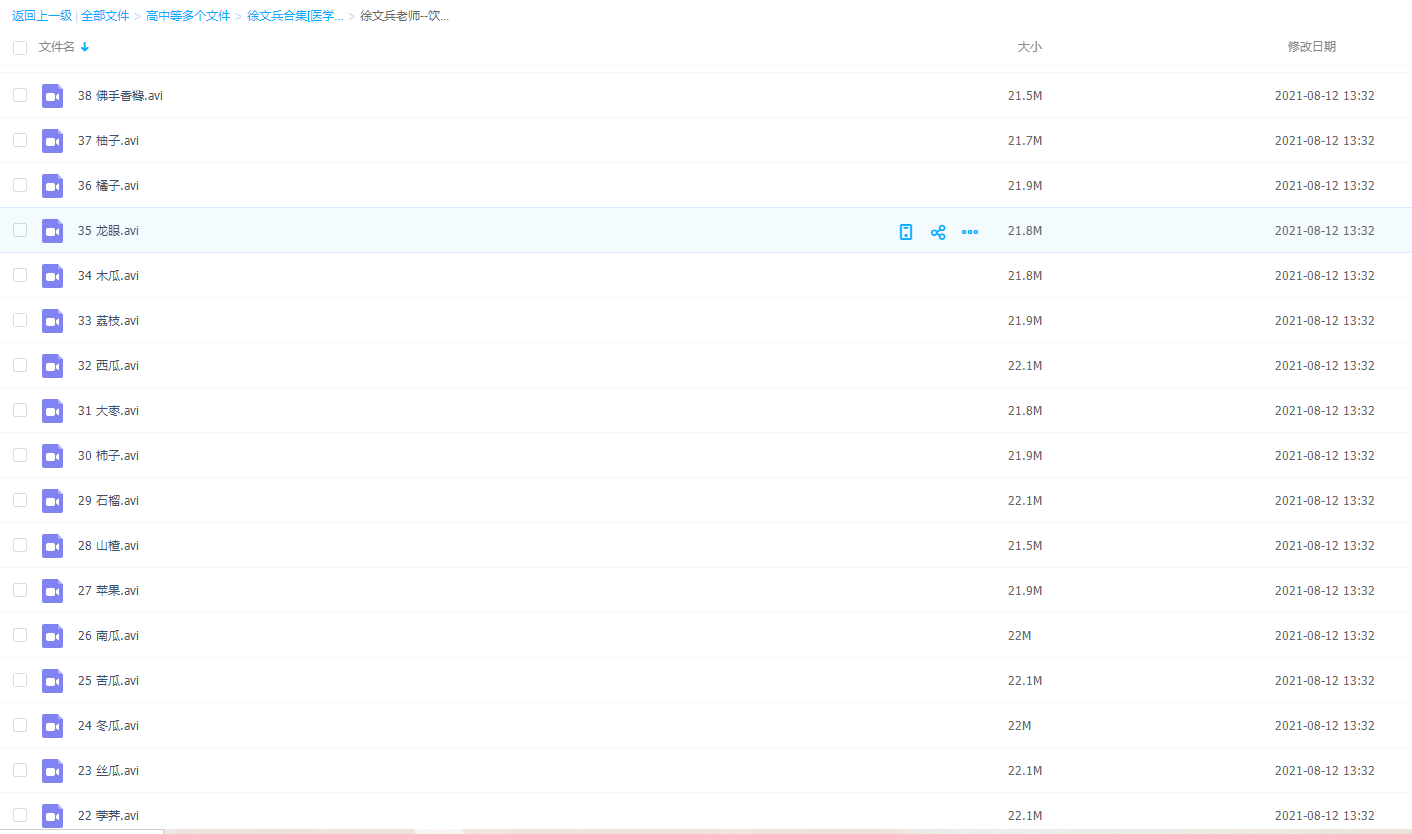
Task: Open the more options menu for 35 龙眼.avi
Action: 970,232
